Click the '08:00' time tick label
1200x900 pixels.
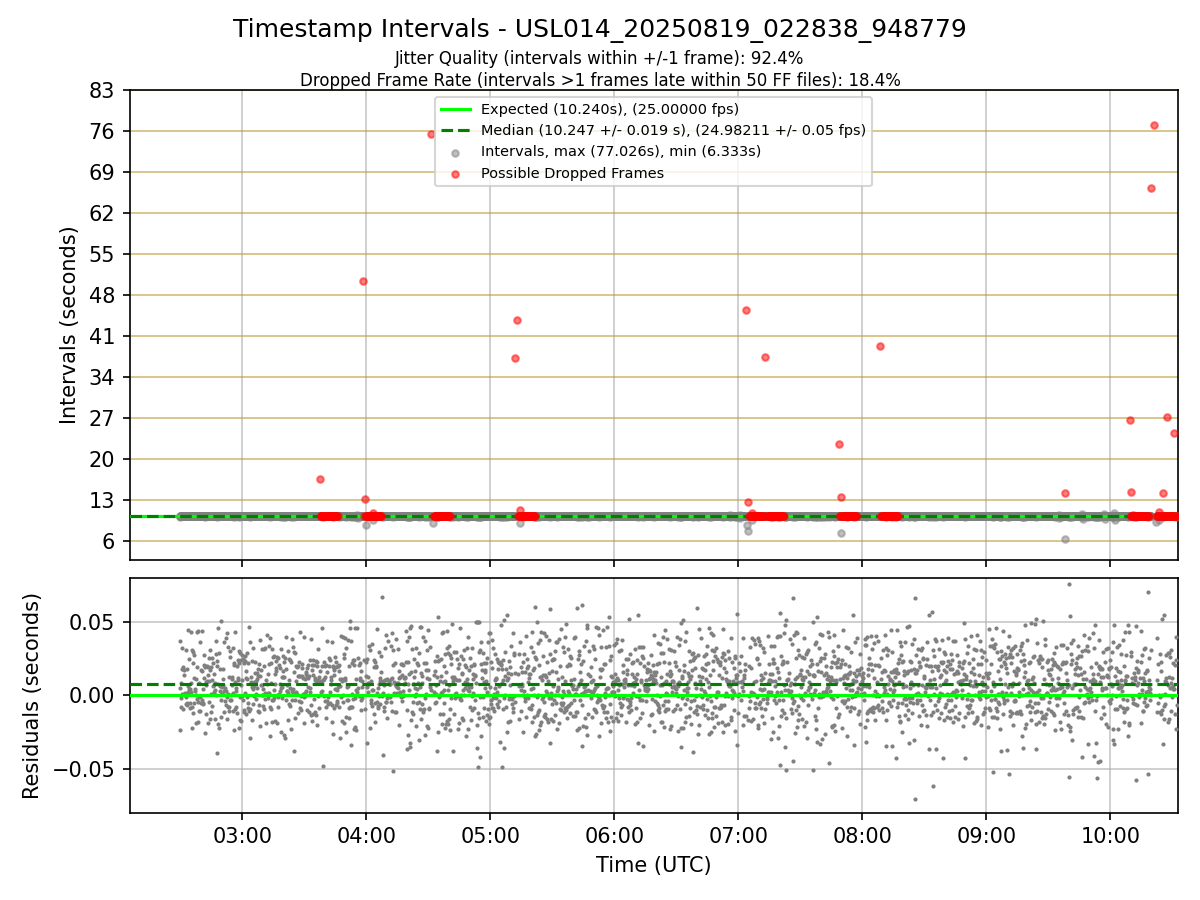pos(862,834)
